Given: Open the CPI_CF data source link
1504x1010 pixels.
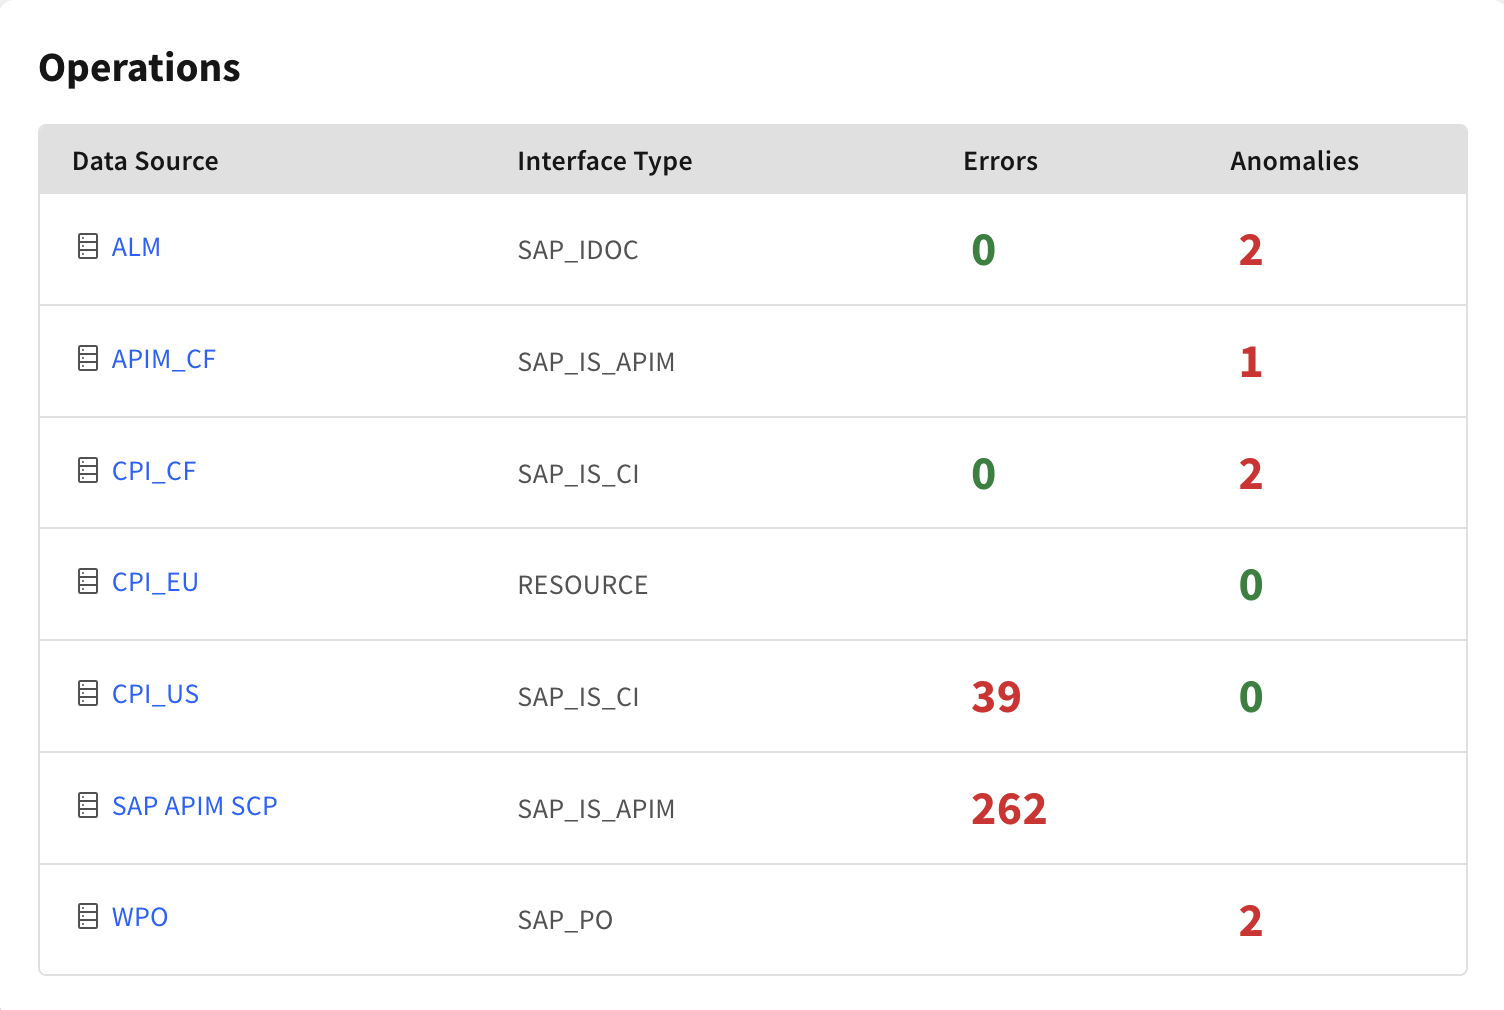Looking at the screenshot, I should 154,471.
